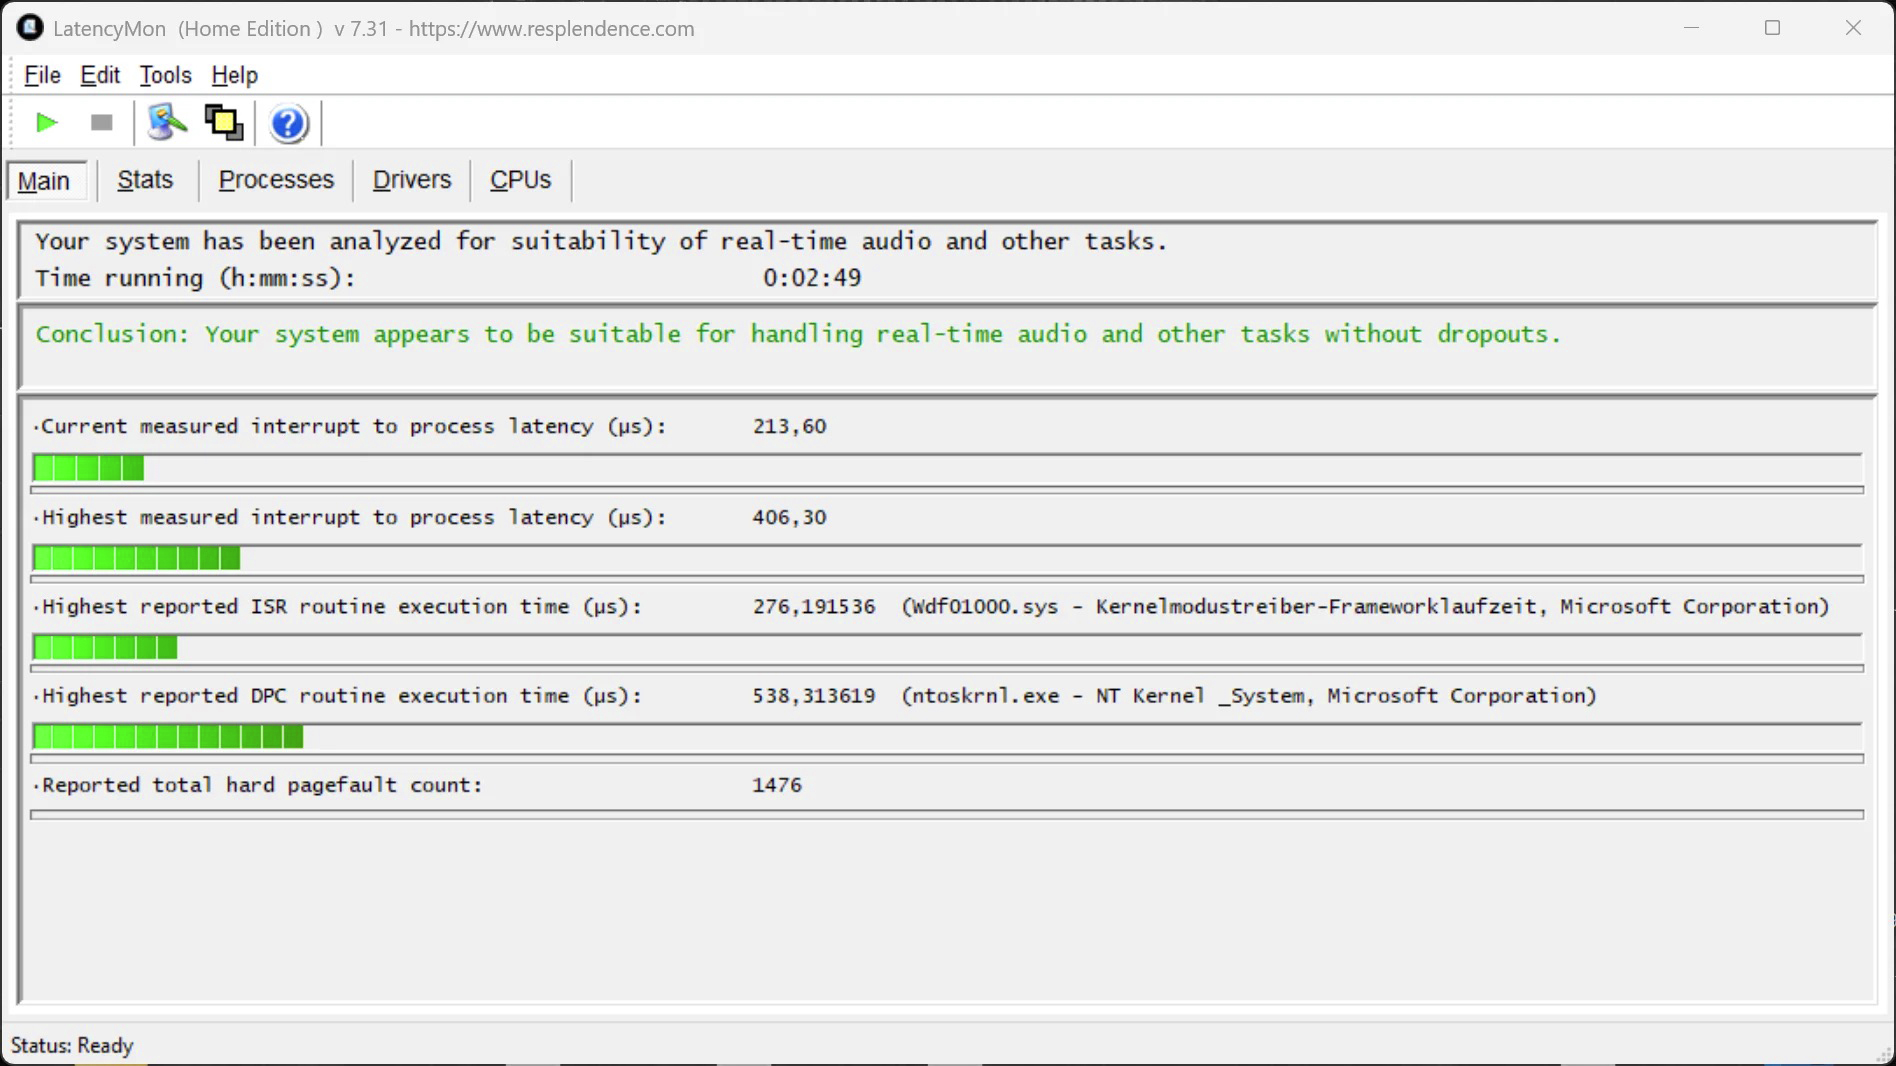Open the Edit menu
Screen dimensions: 1896x1066
(x=100, y=75)
